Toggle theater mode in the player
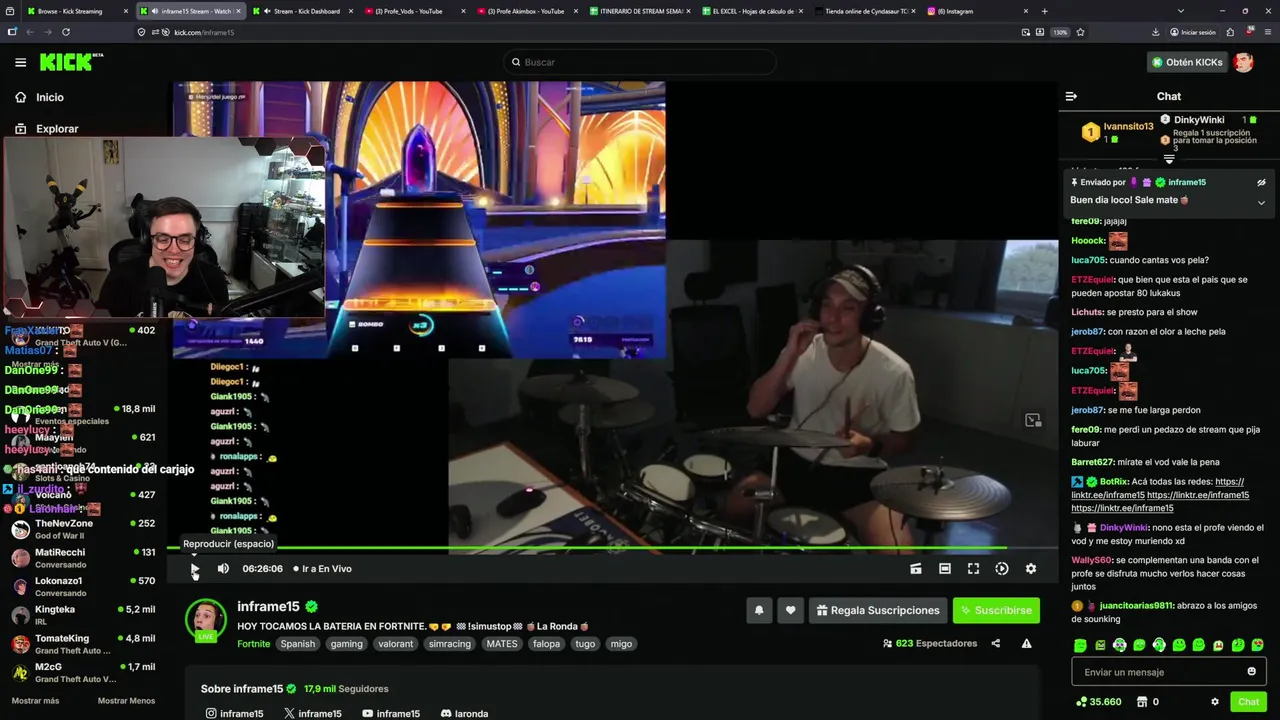The image size is (1280, 720). tap(944, 568)
